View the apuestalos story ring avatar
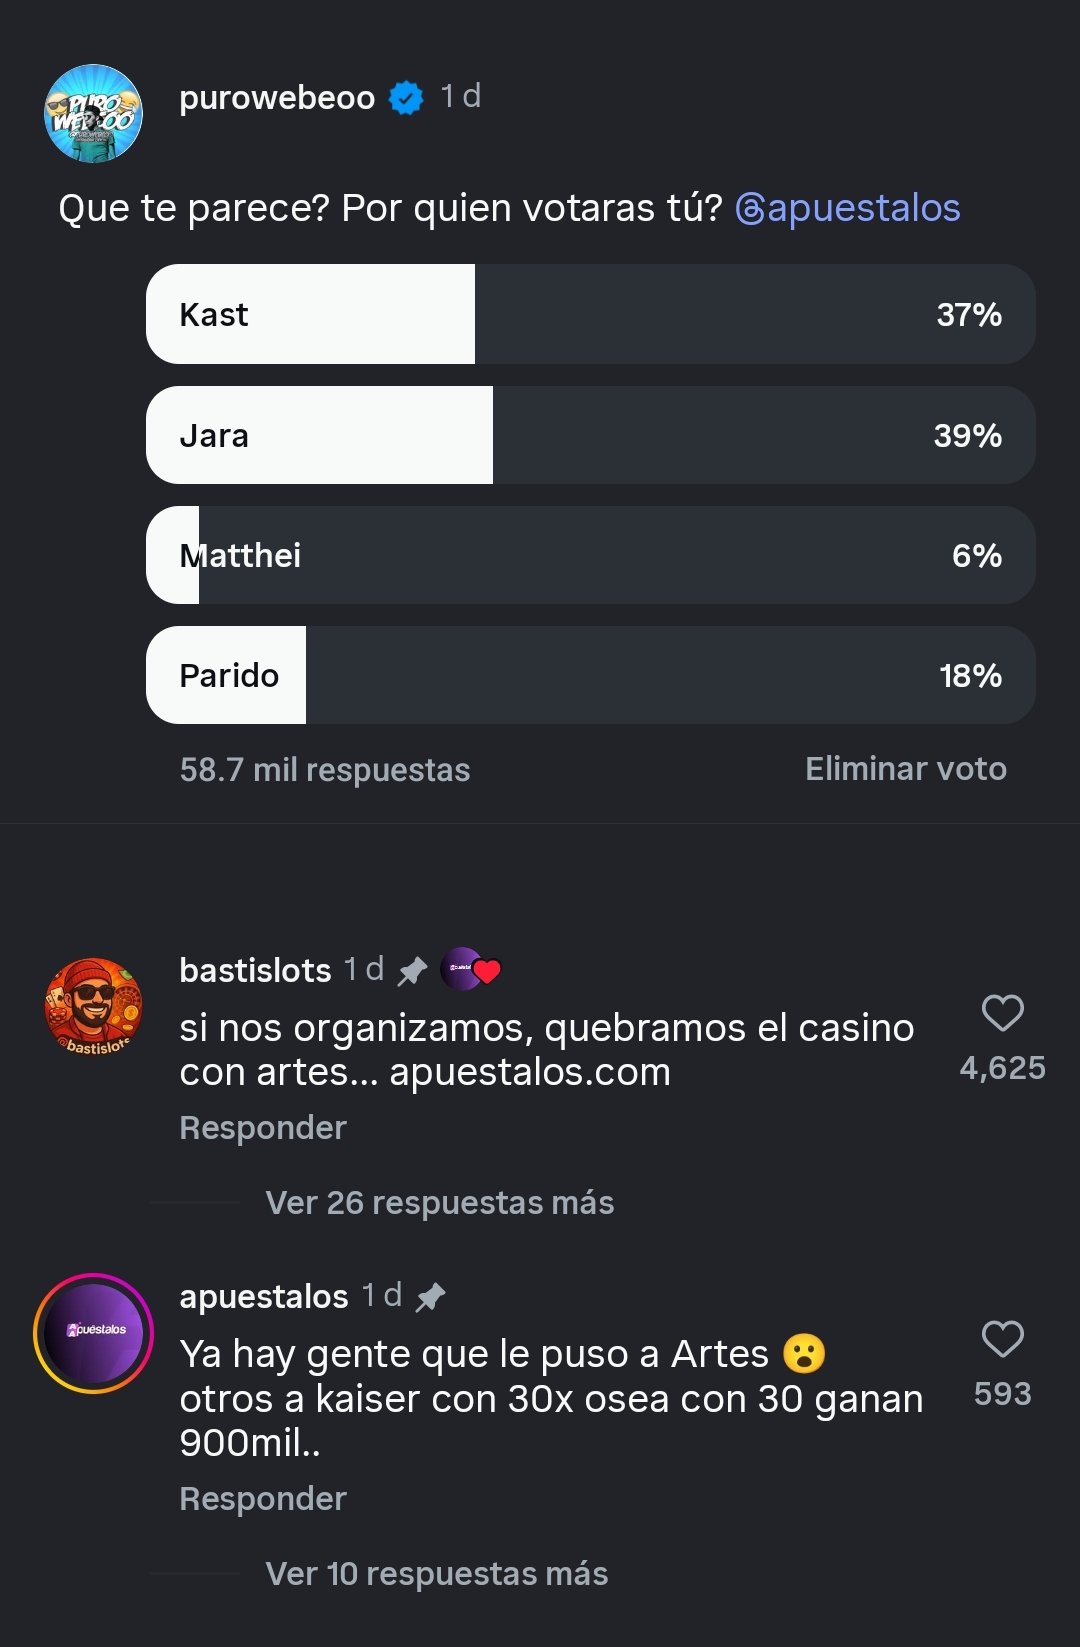 pos(93,1333)
